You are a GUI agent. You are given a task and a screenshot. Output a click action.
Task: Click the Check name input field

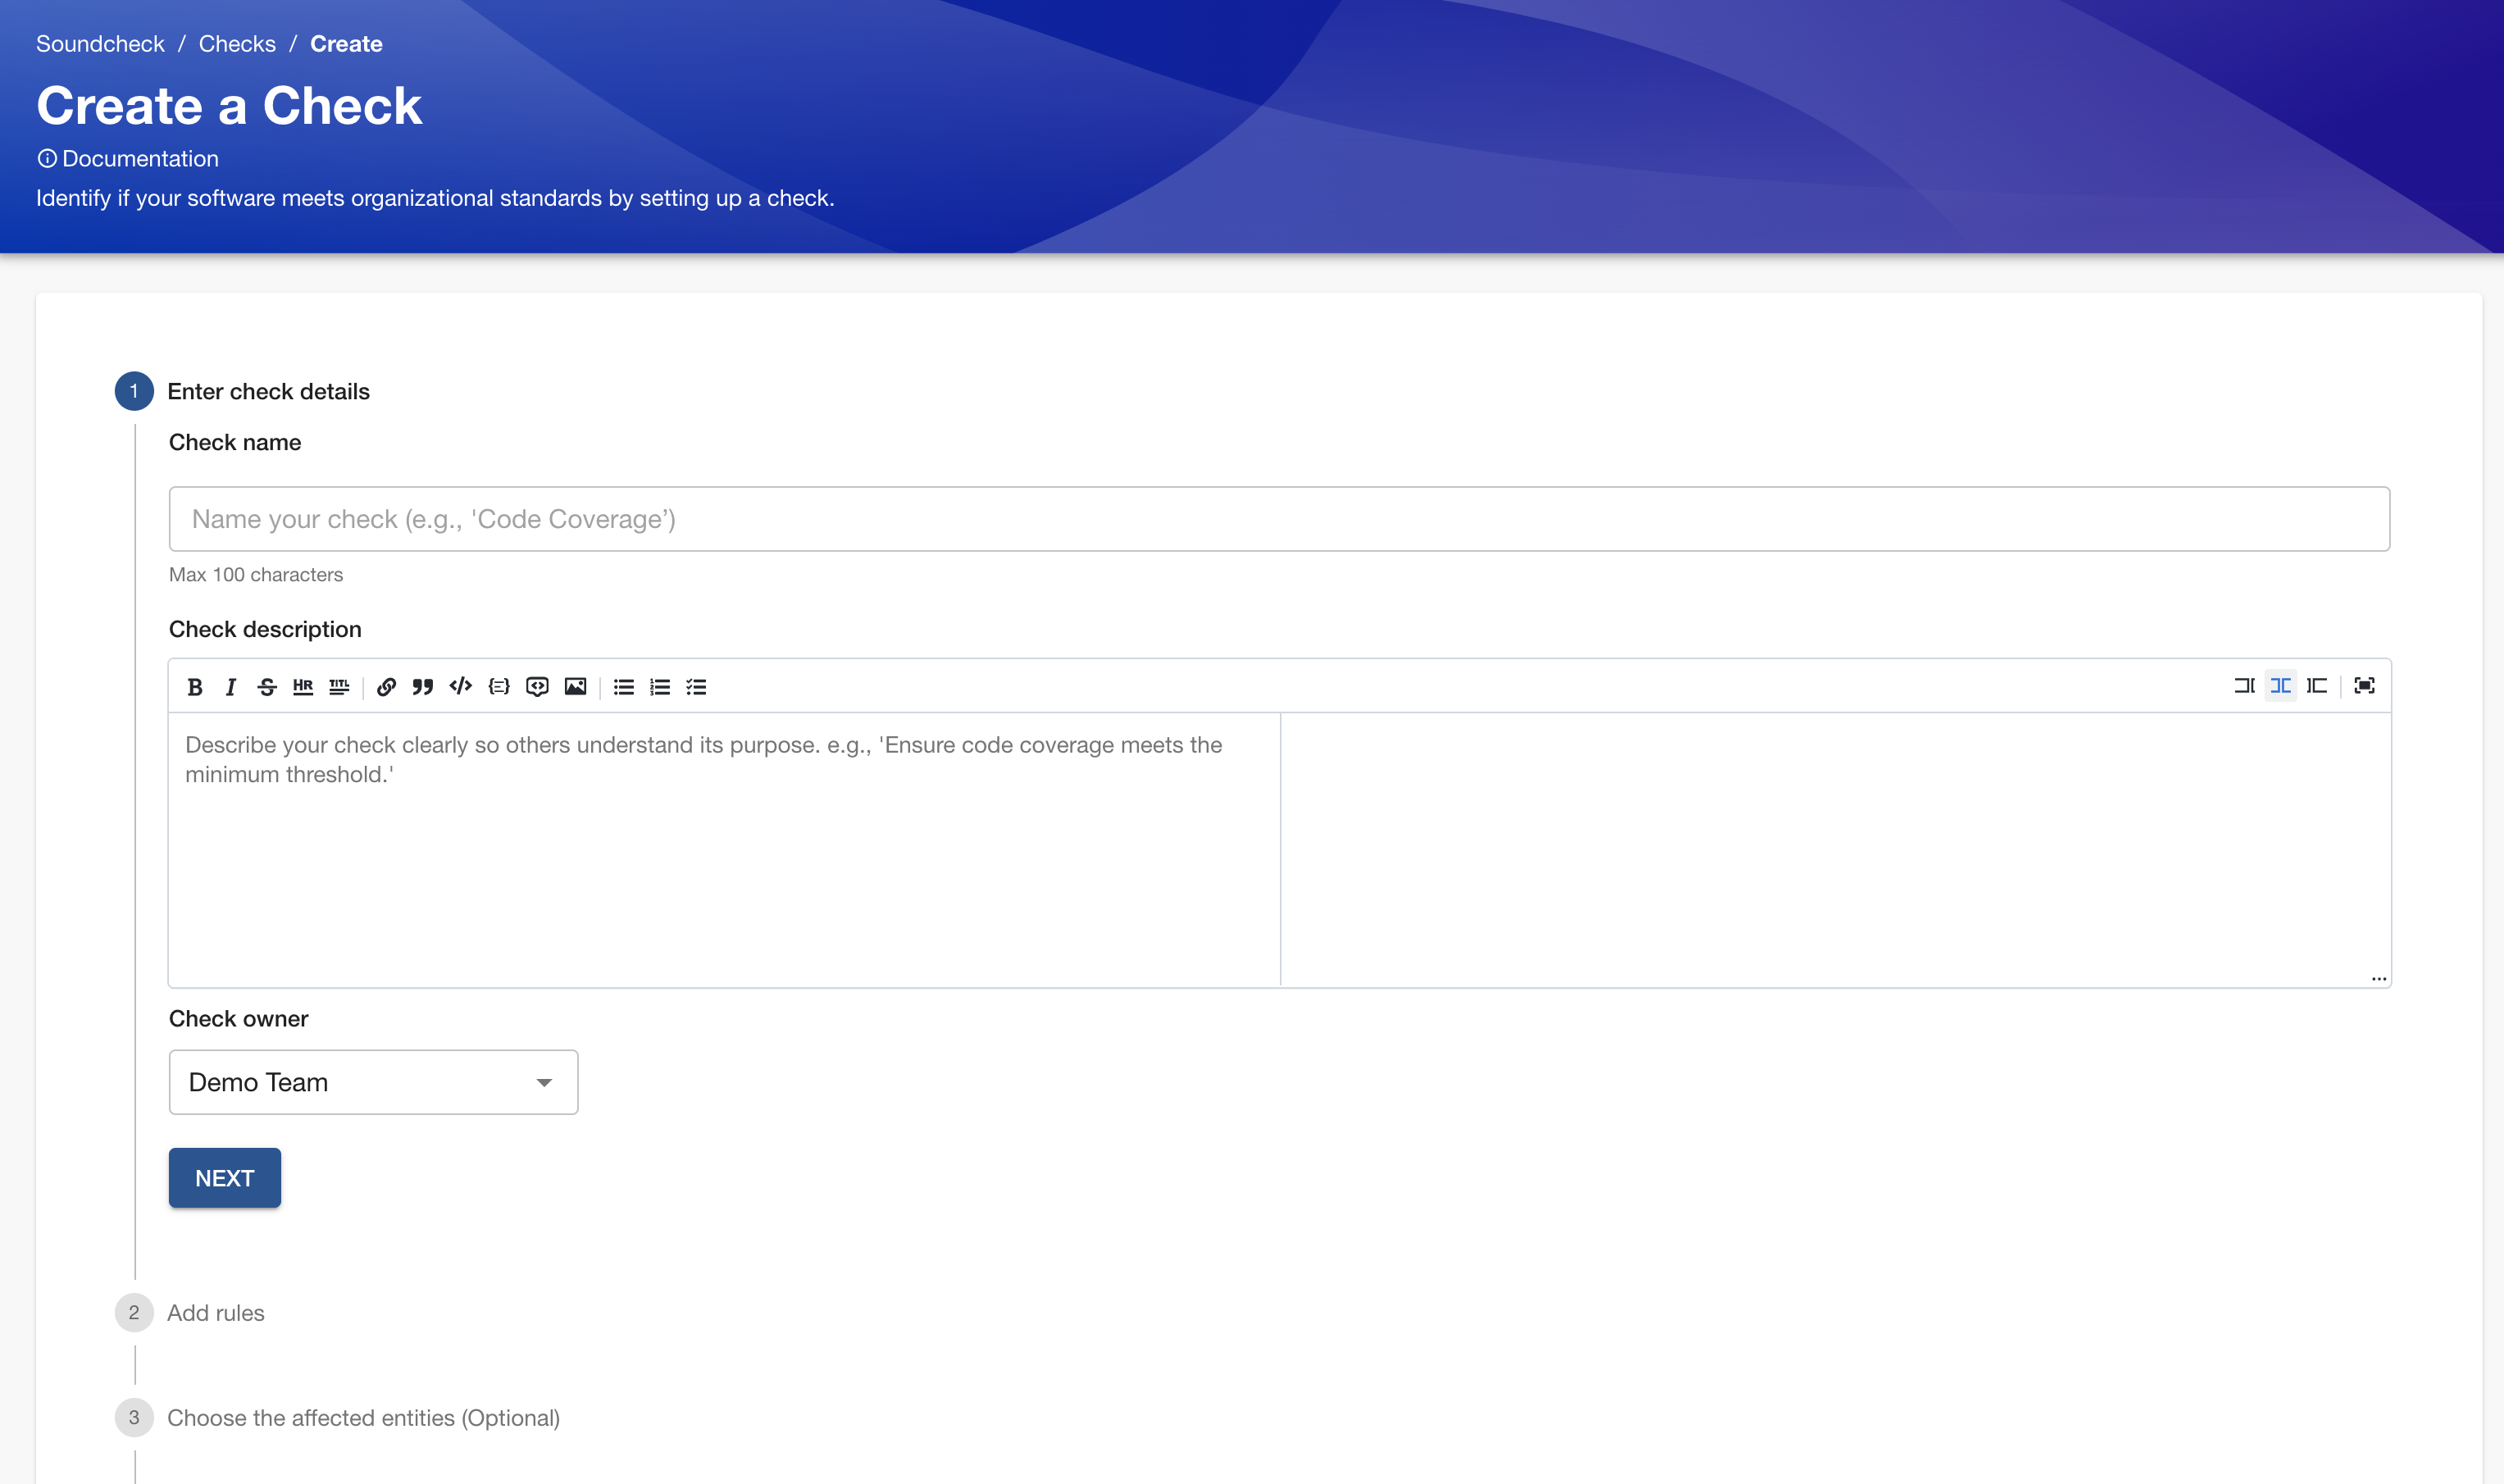click(1278, 517)
